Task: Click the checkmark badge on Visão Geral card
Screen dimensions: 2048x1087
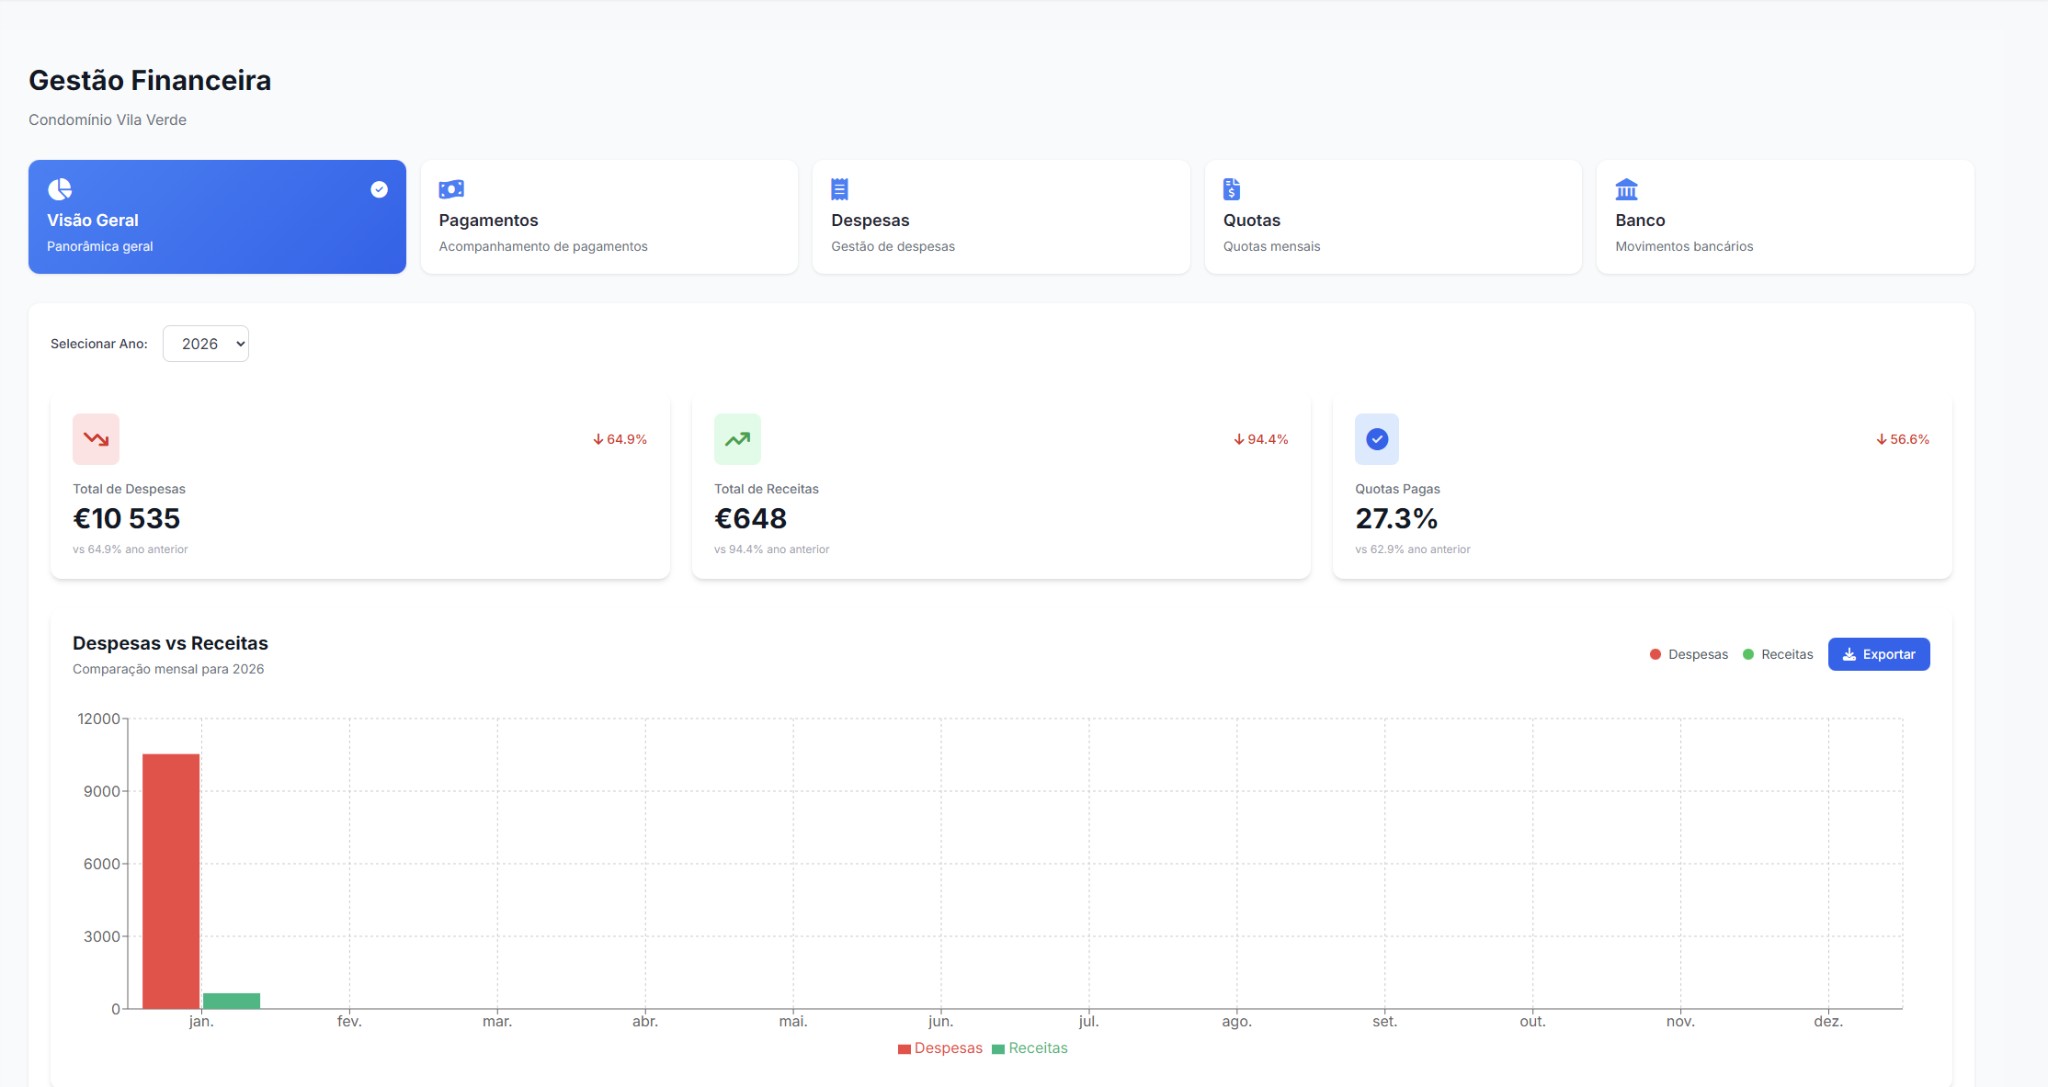Action: click(377, 189)
